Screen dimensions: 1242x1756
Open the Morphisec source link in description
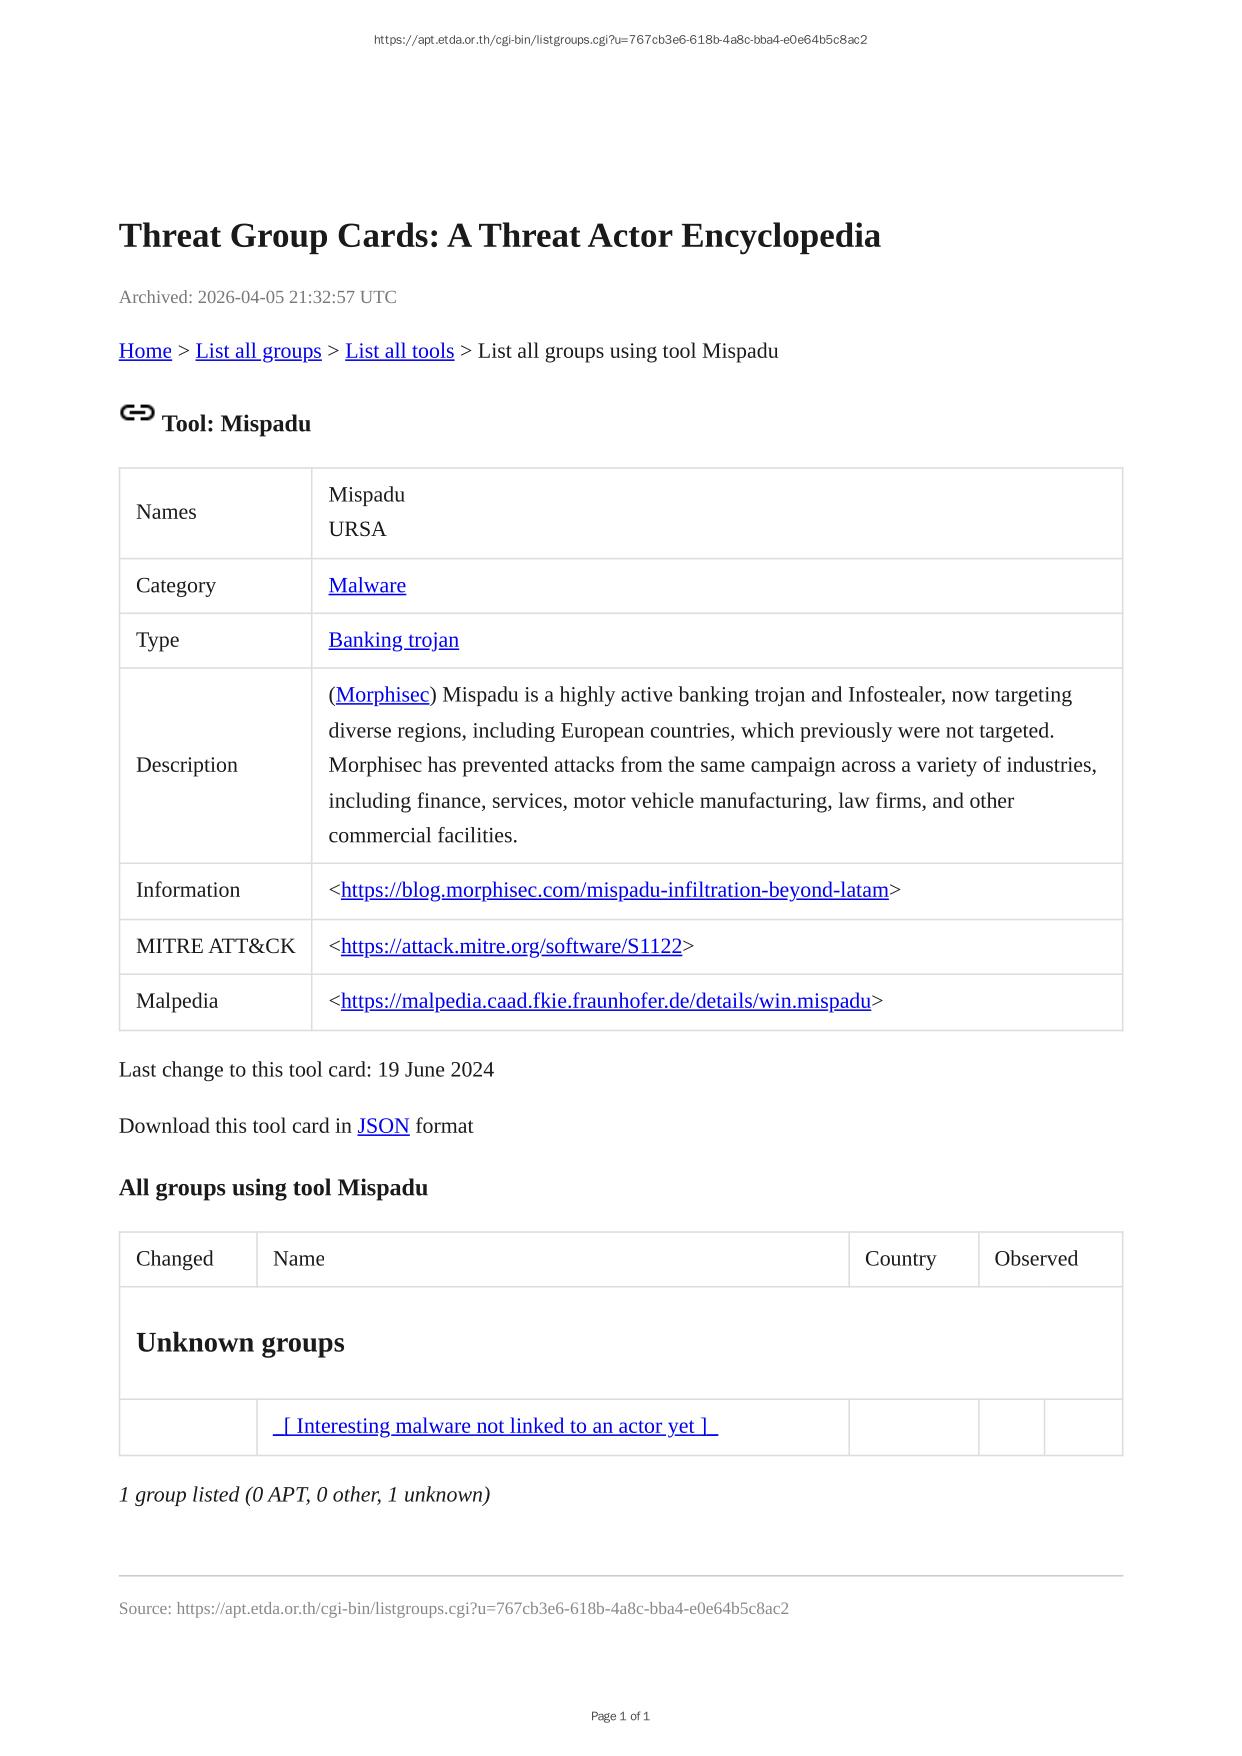click(382, 695)
